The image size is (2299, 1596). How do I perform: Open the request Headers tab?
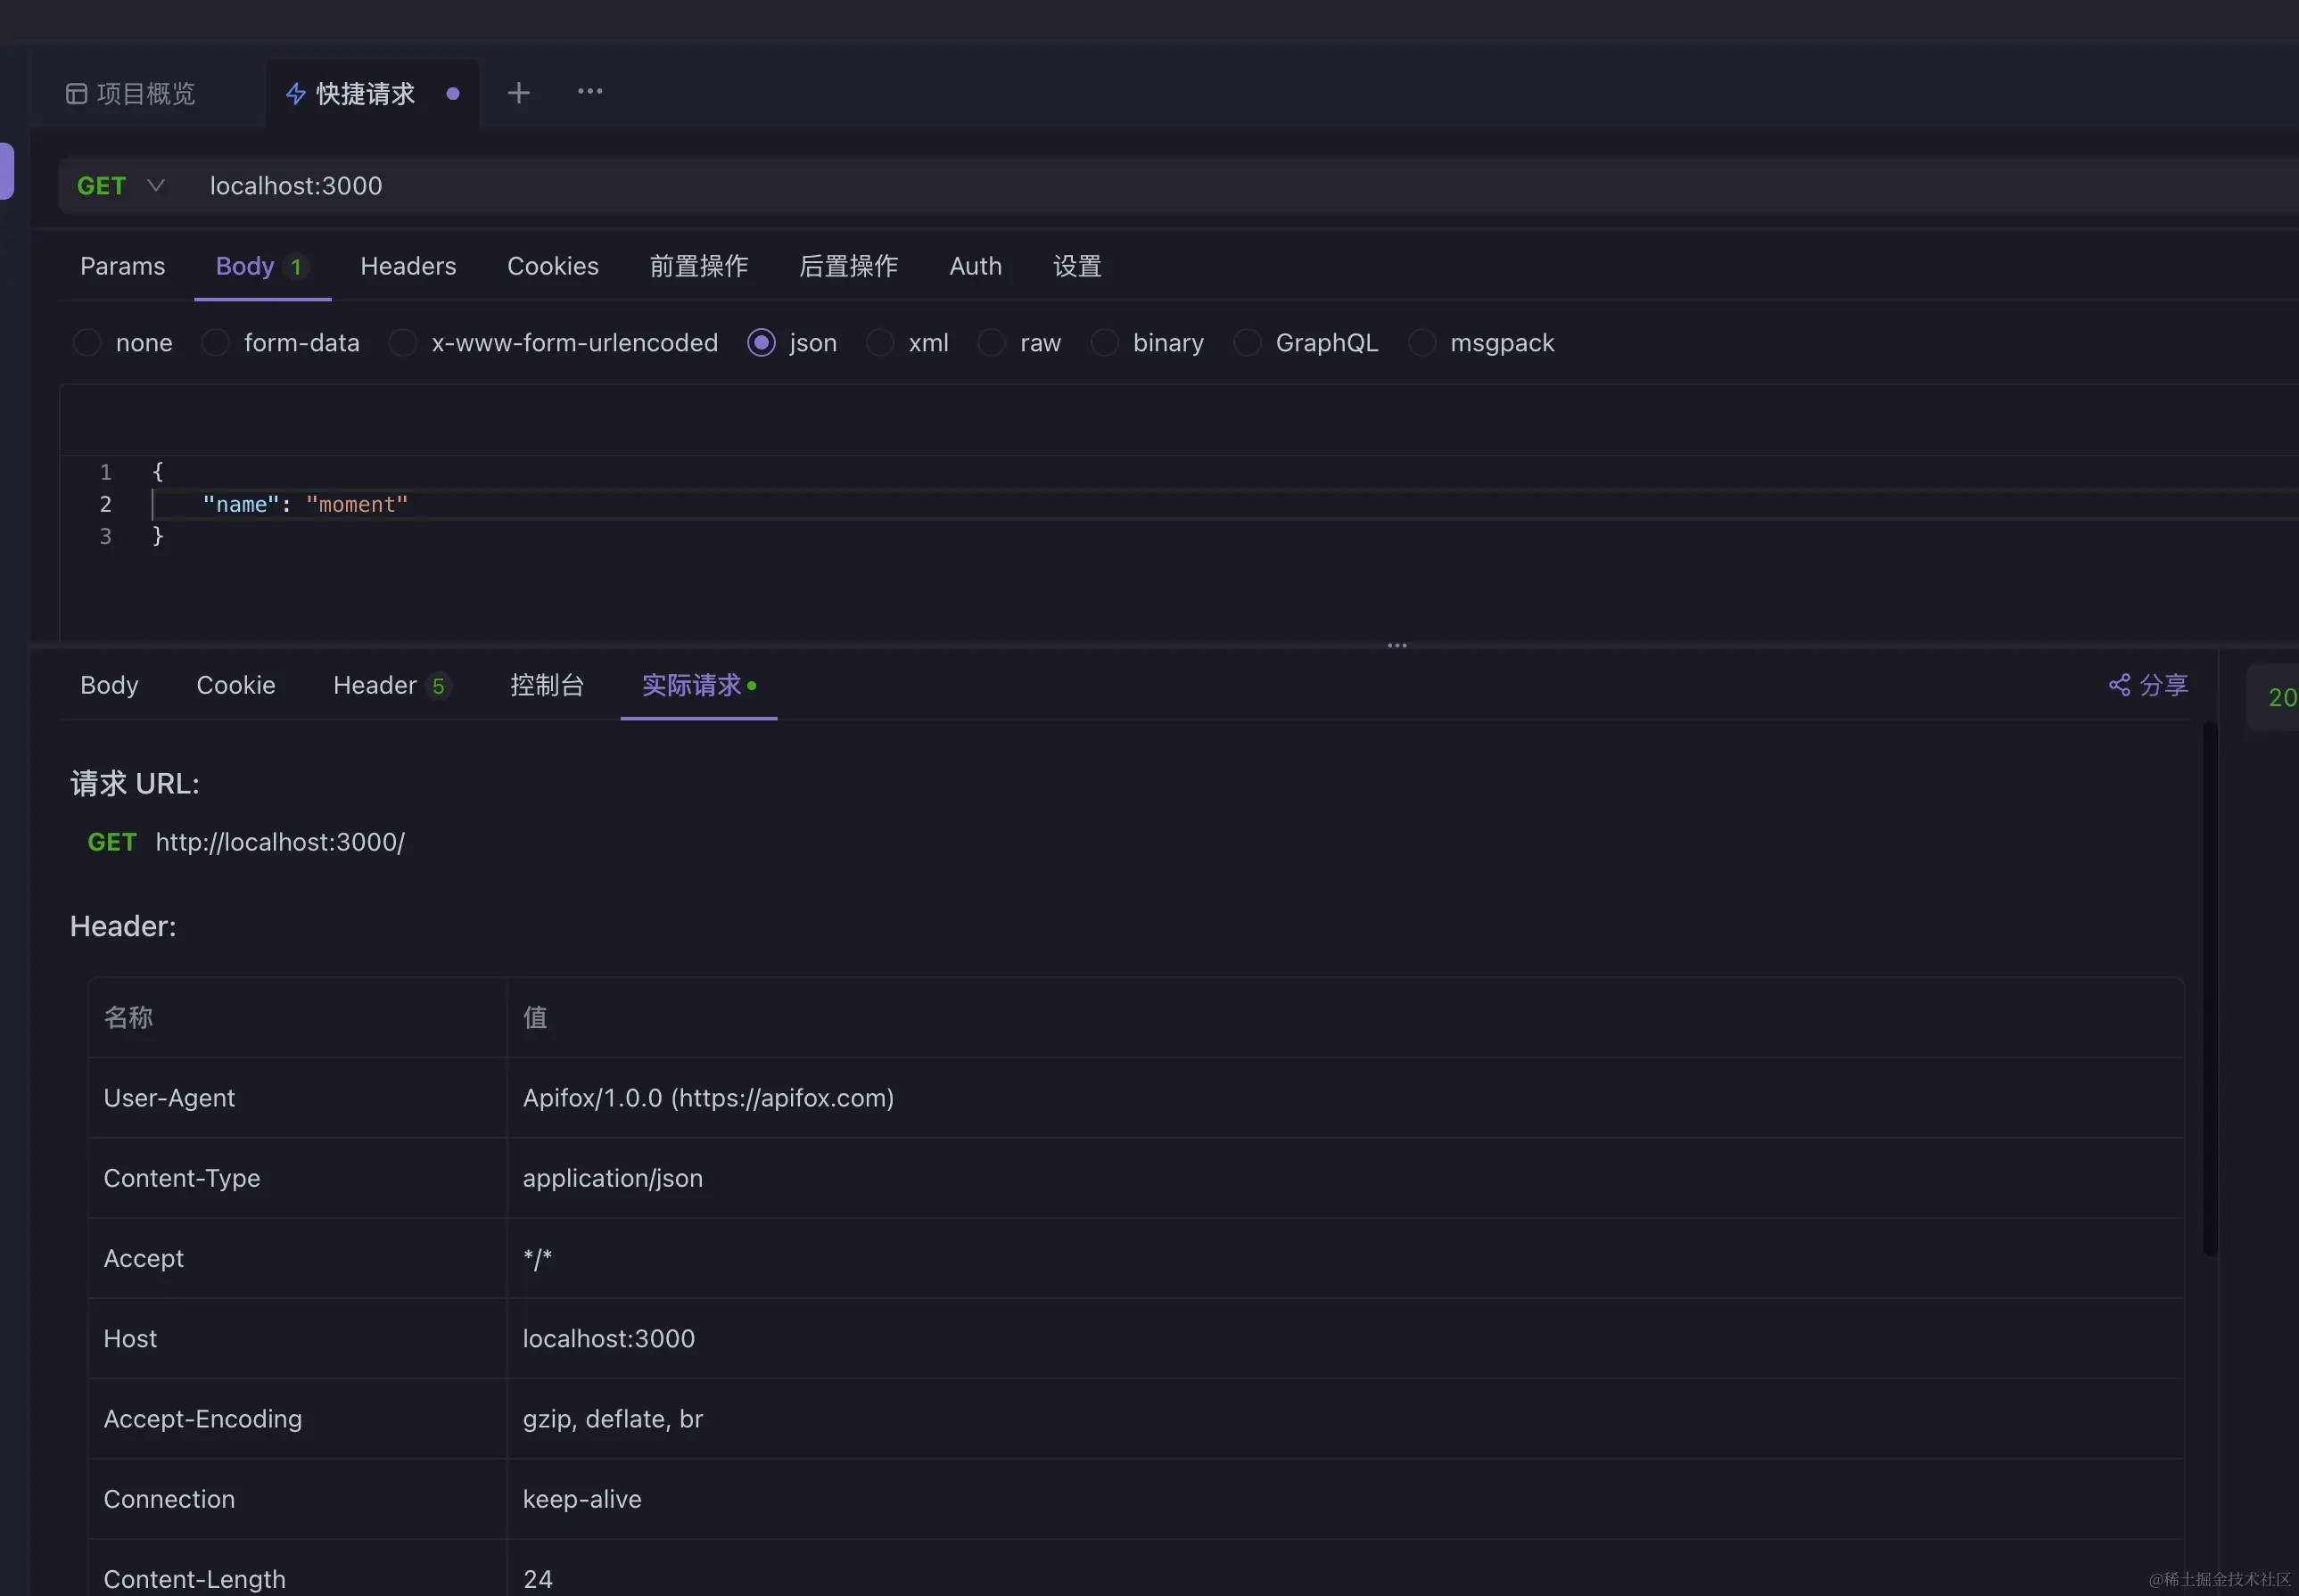pos(408,266)
